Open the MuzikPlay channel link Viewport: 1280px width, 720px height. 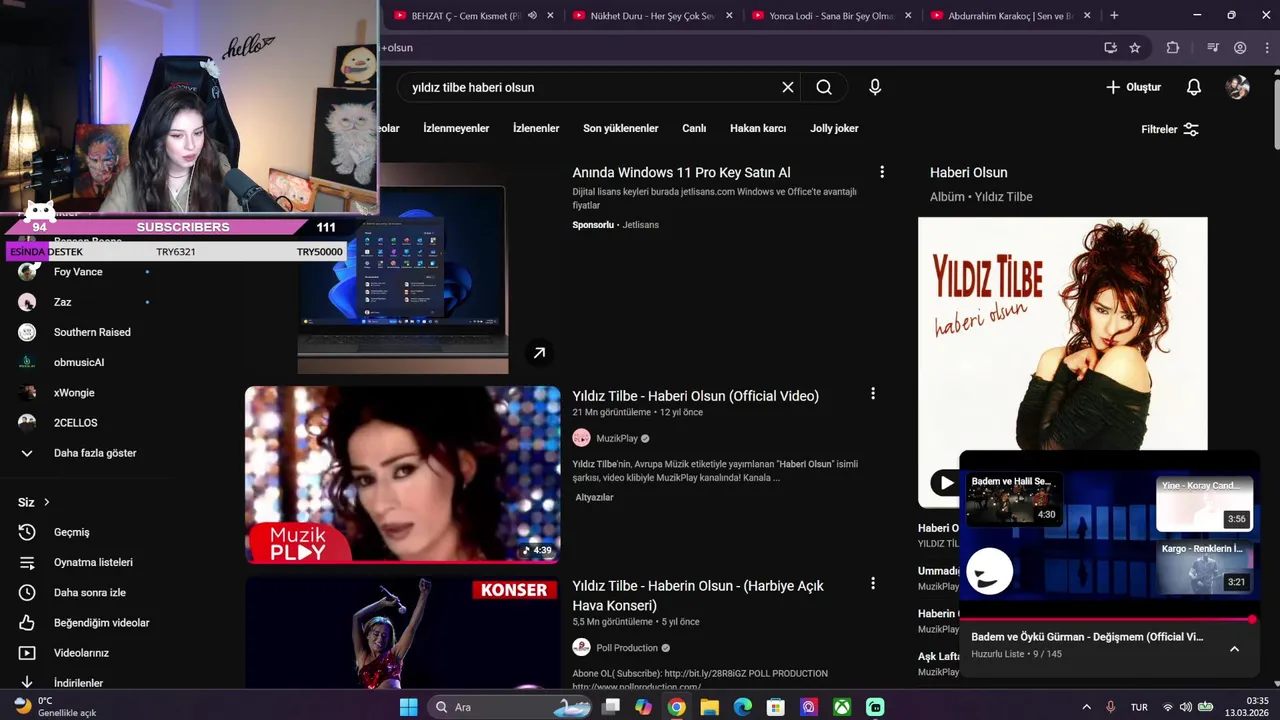point(617,438)
